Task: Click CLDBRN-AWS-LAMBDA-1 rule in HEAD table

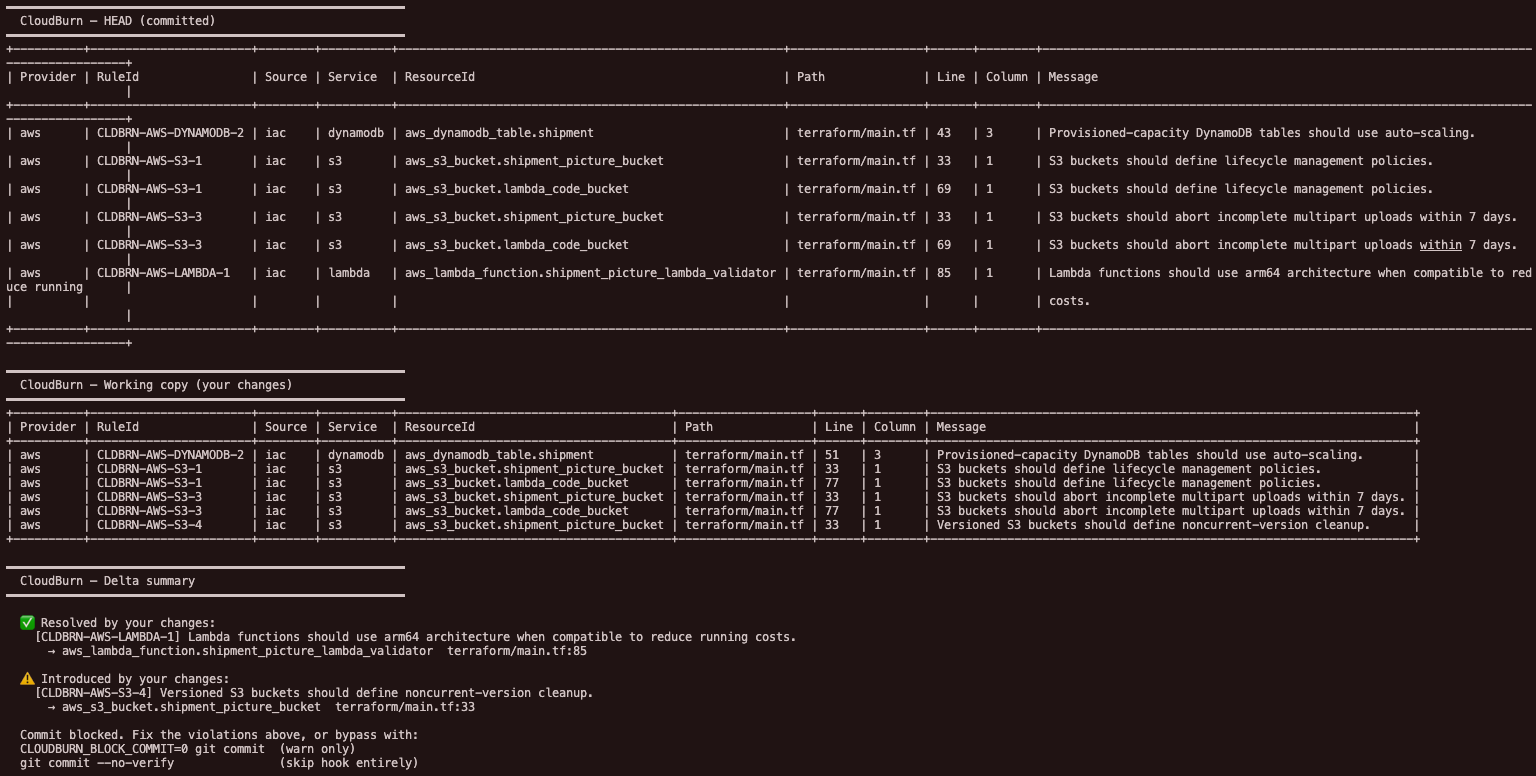Action: 163,273
